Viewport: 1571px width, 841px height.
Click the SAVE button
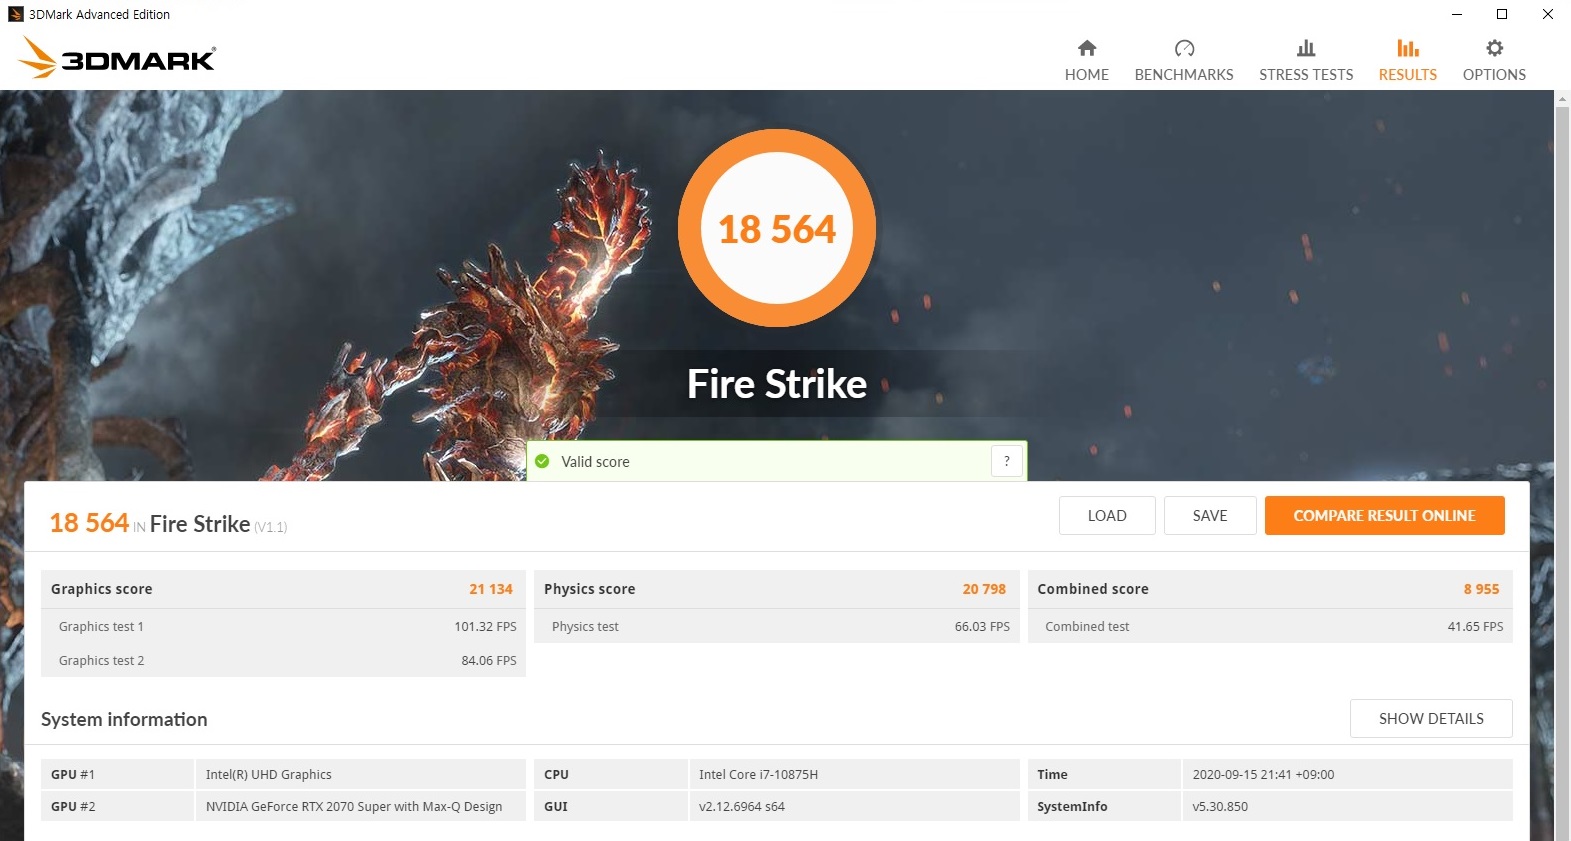tap(1210, 516)
